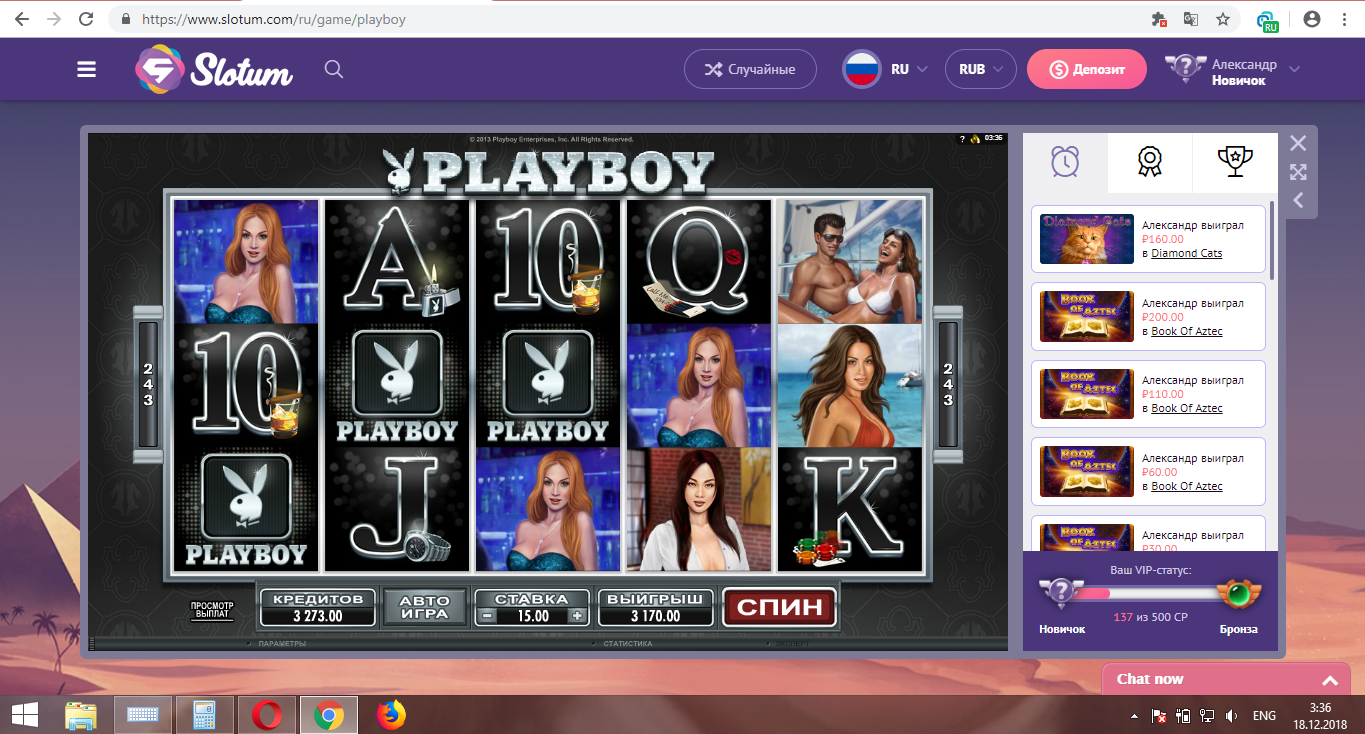This screenshot has width=1365, height=734.
Task: Click the Slotum logo
Action: [214, 69]
